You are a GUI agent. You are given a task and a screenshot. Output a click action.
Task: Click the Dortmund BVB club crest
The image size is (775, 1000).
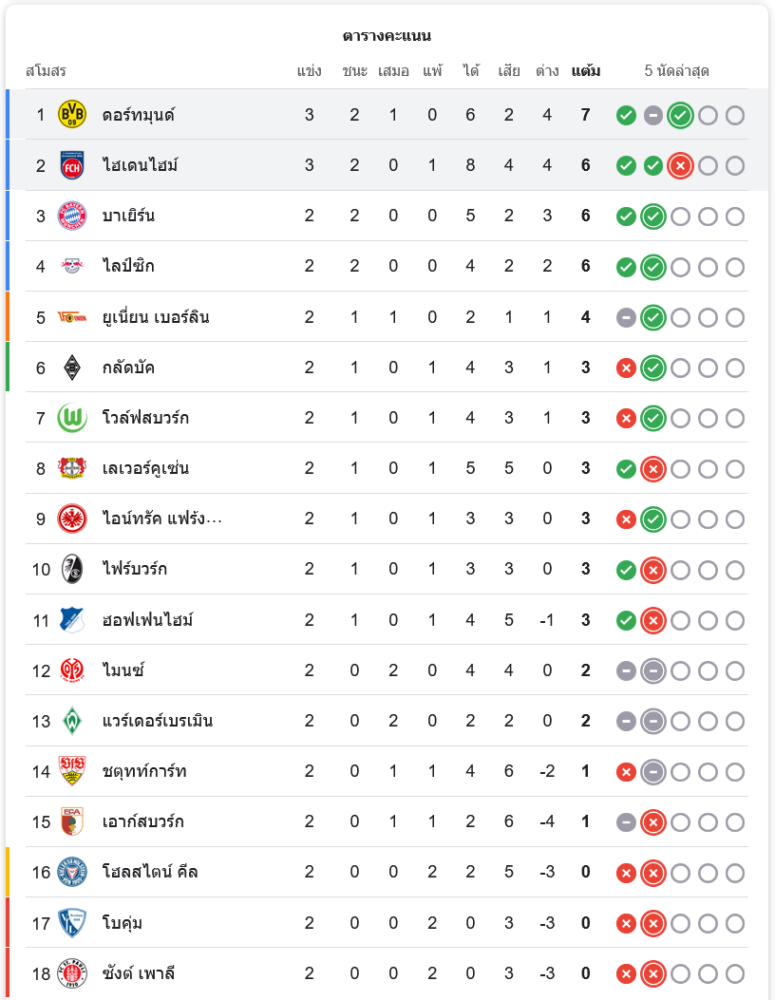click(x=72, y=115)
